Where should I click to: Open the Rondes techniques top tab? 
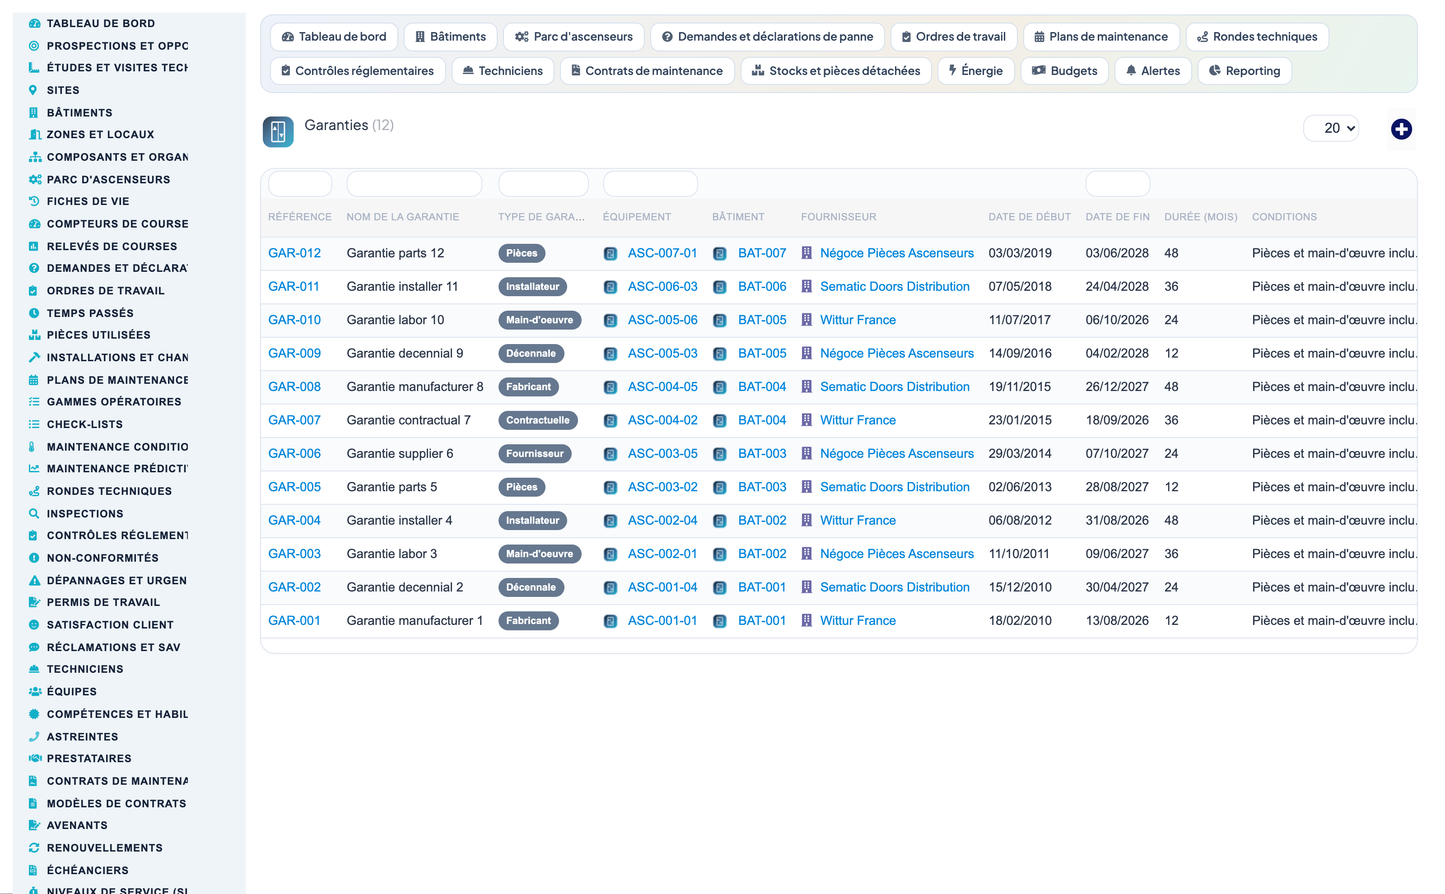1257,37
